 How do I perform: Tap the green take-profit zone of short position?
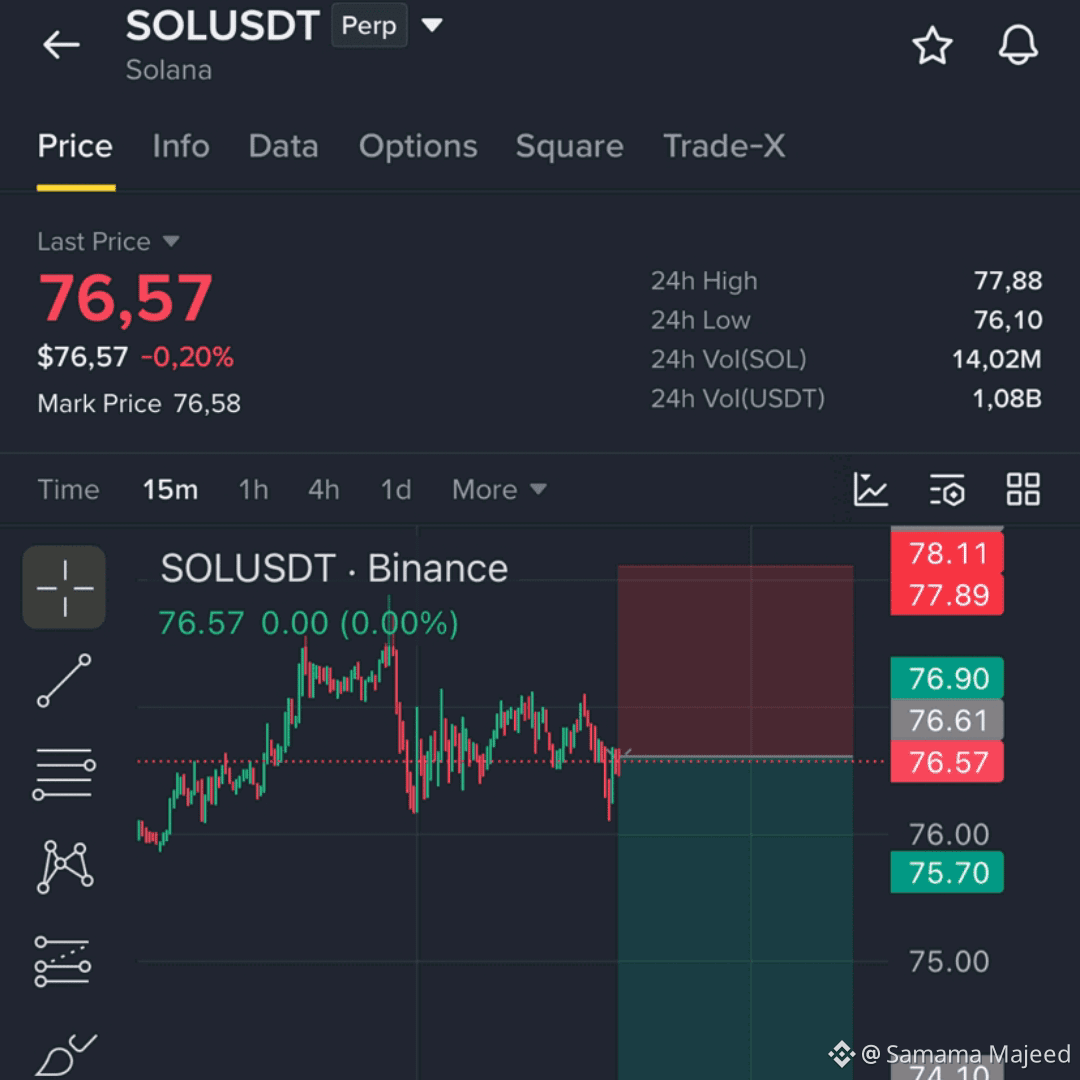(735, 918)
